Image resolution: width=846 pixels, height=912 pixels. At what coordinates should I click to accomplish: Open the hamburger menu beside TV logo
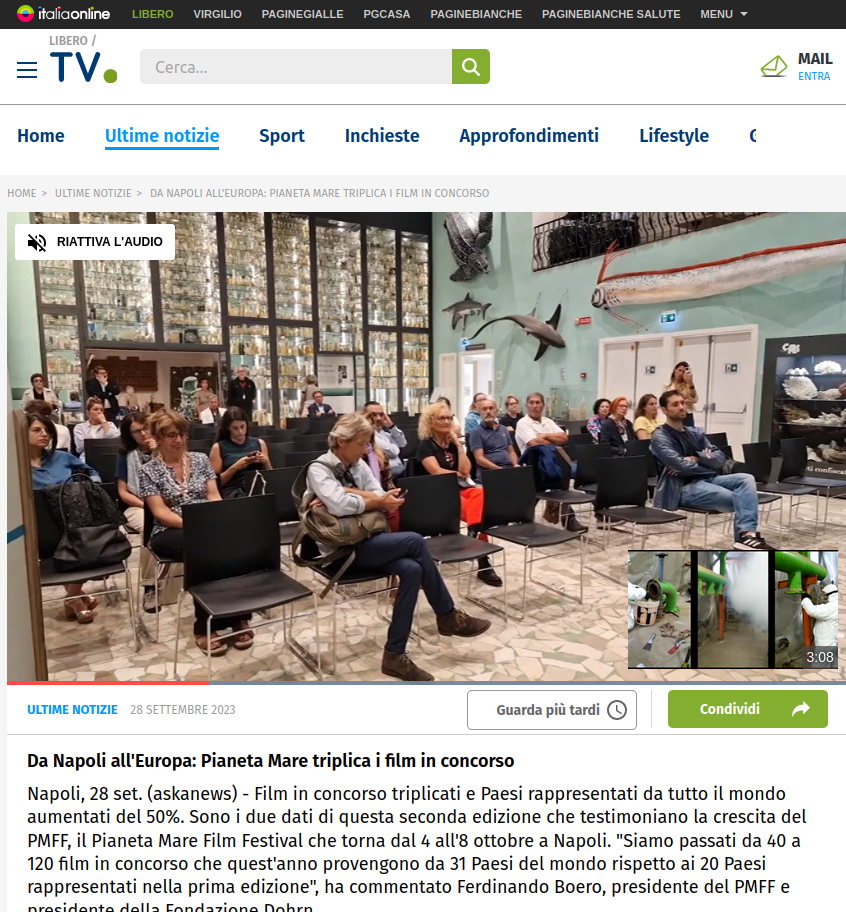pos(27,70)
